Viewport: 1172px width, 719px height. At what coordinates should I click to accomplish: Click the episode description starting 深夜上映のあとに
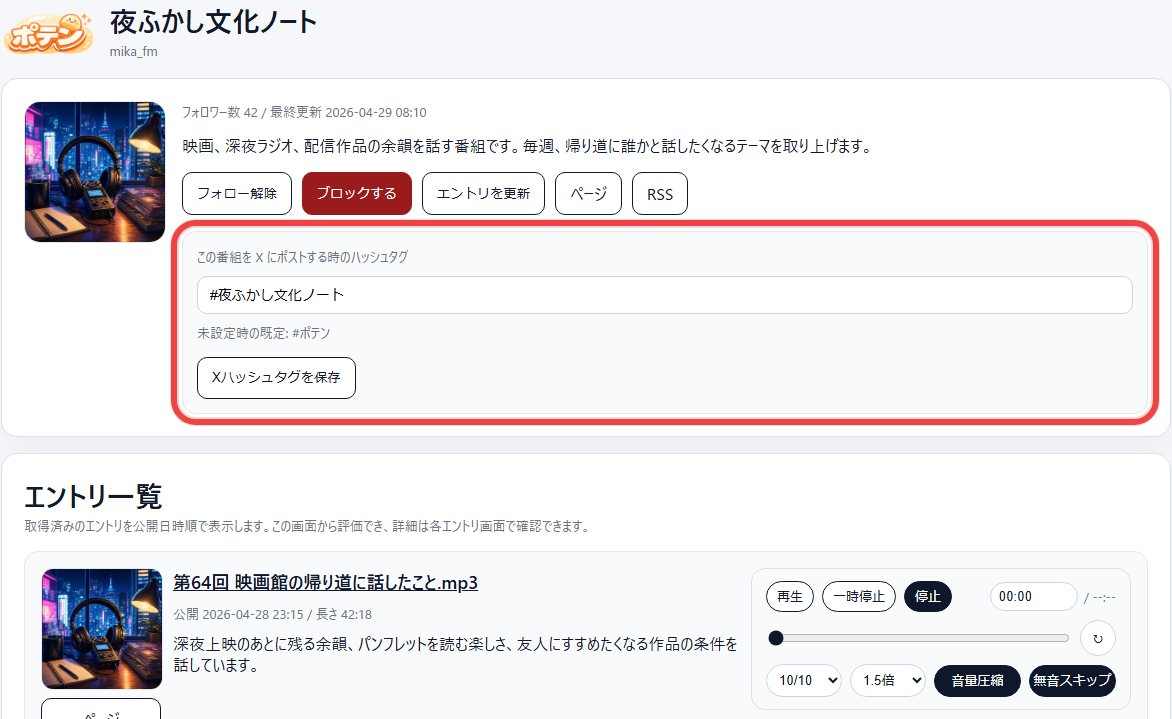click(x=455, y=654)
